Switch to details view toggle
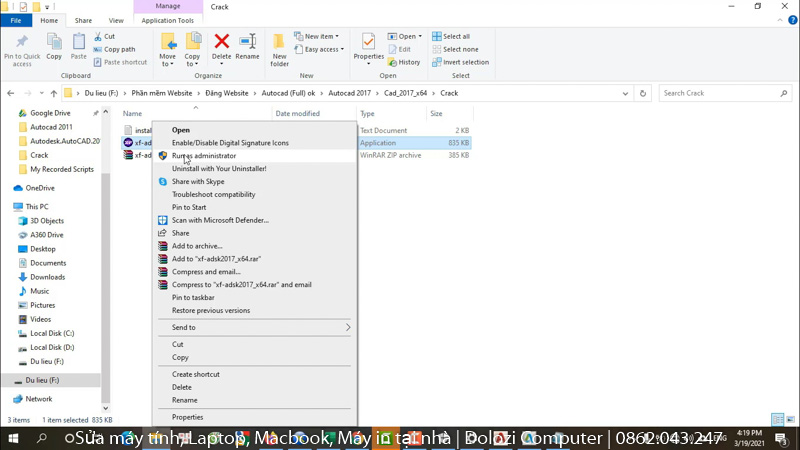Image resolution: width=800 pixels, height=450 pixels. tap(777, 420)
